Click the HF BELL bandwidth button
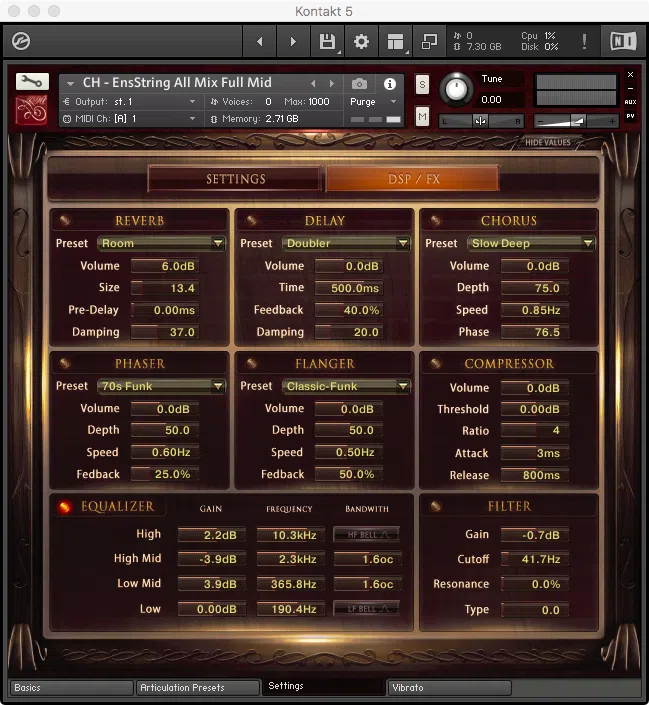 point(366,535)
